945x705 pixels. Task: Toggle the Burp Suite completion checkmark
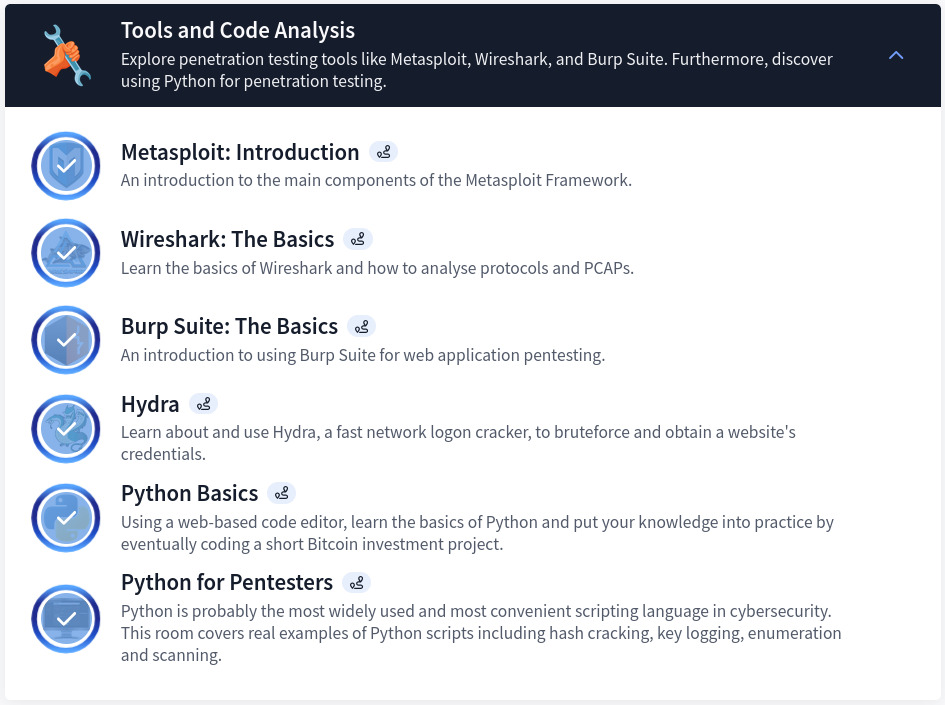coord(65,340)
